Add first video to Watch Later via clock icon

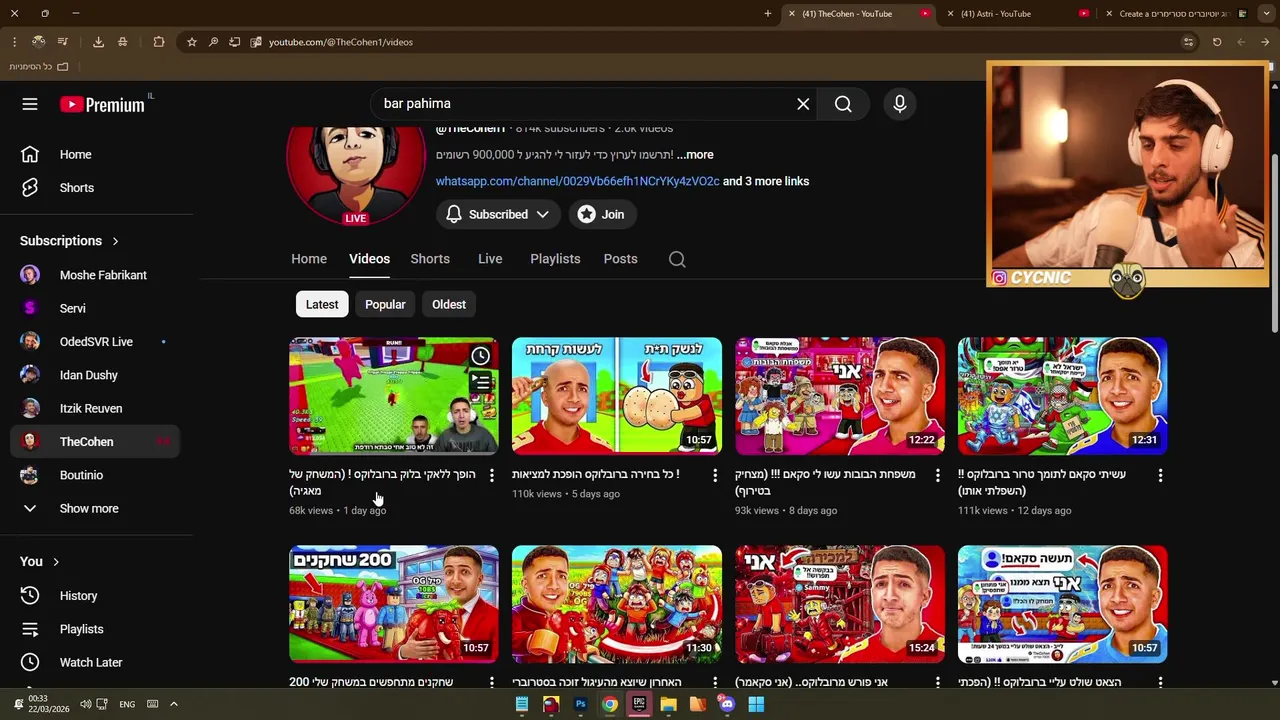481,356
